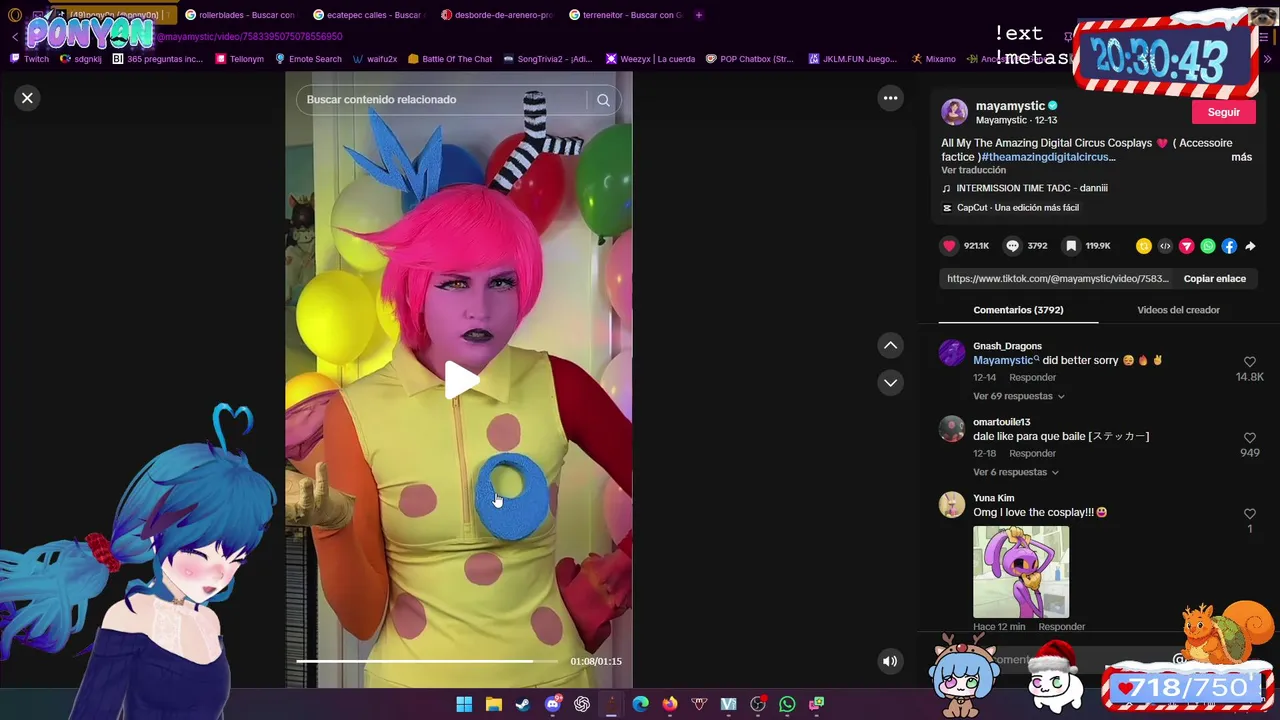Screen dimensions: 1280x720
Task: Open the three-dots more options menu
Action: 890,98
